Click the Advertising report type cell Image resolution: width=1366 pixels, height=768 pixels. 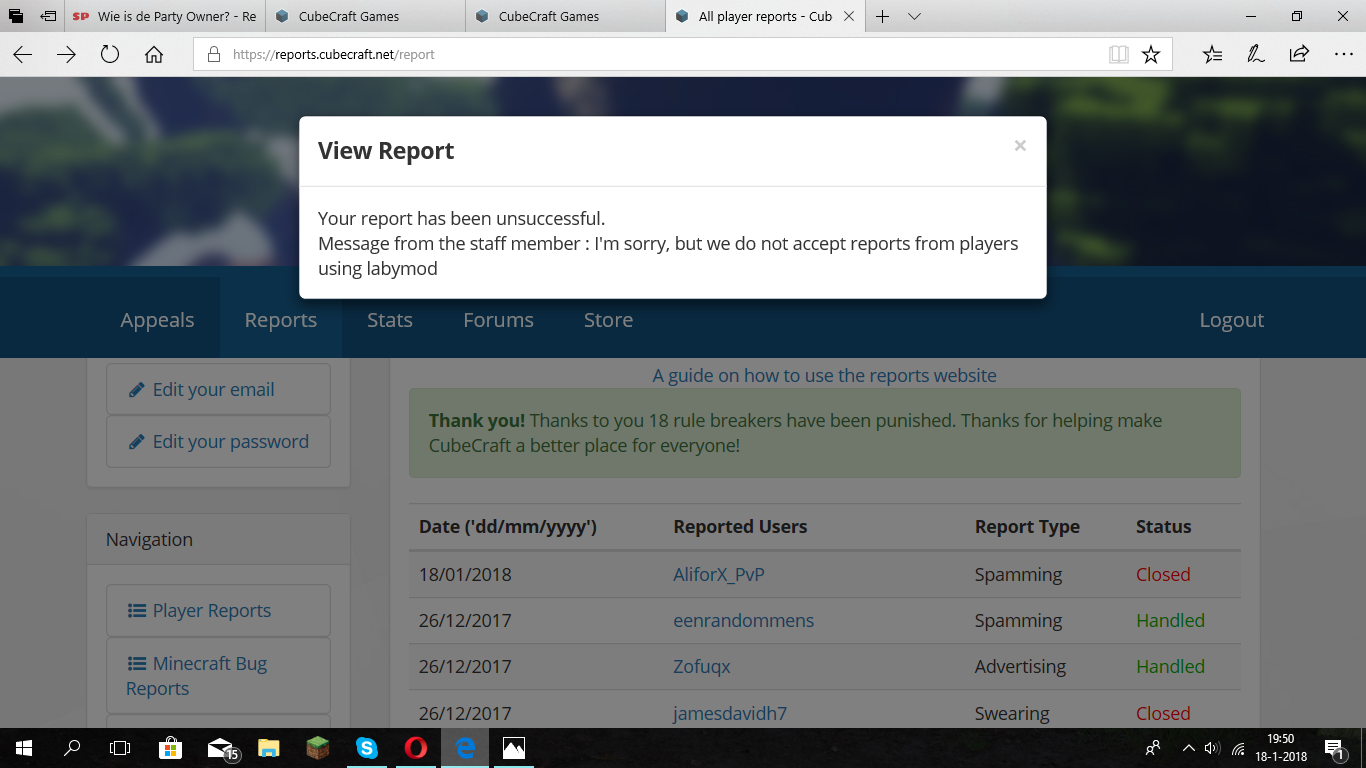click(x=1020, y=667)
